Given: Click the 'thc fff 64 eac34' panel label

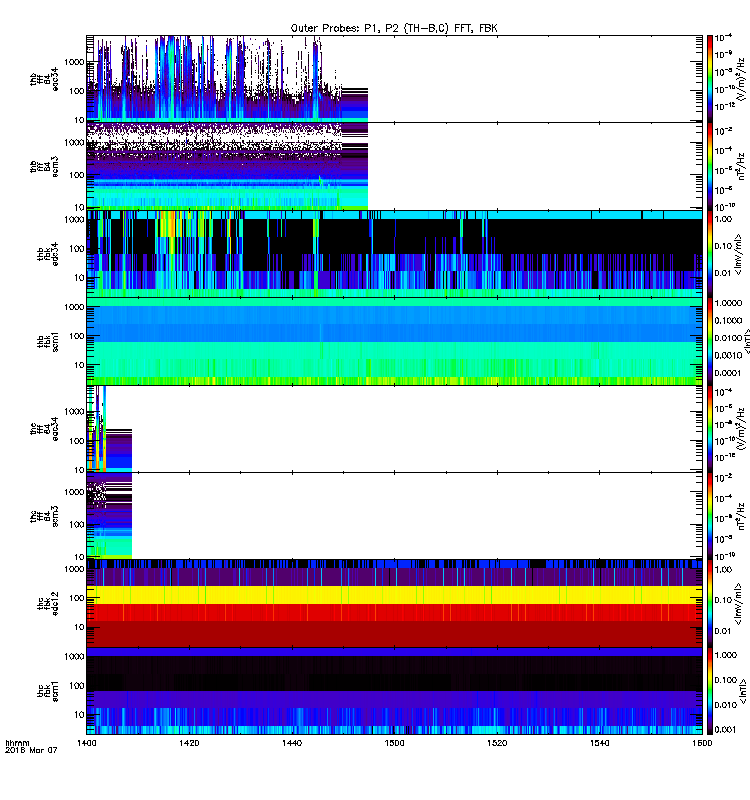Looking at the screenshot, I should click(44, 429).
